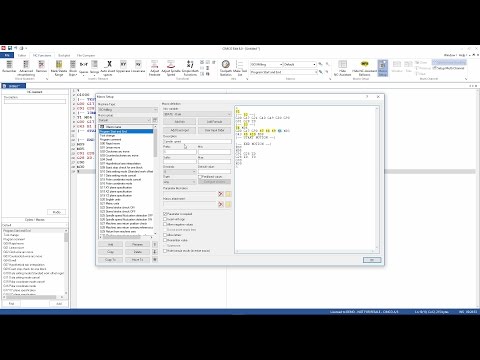Click OK in the Macro Setup dialog
480x360 pixels.
[372, 260]
